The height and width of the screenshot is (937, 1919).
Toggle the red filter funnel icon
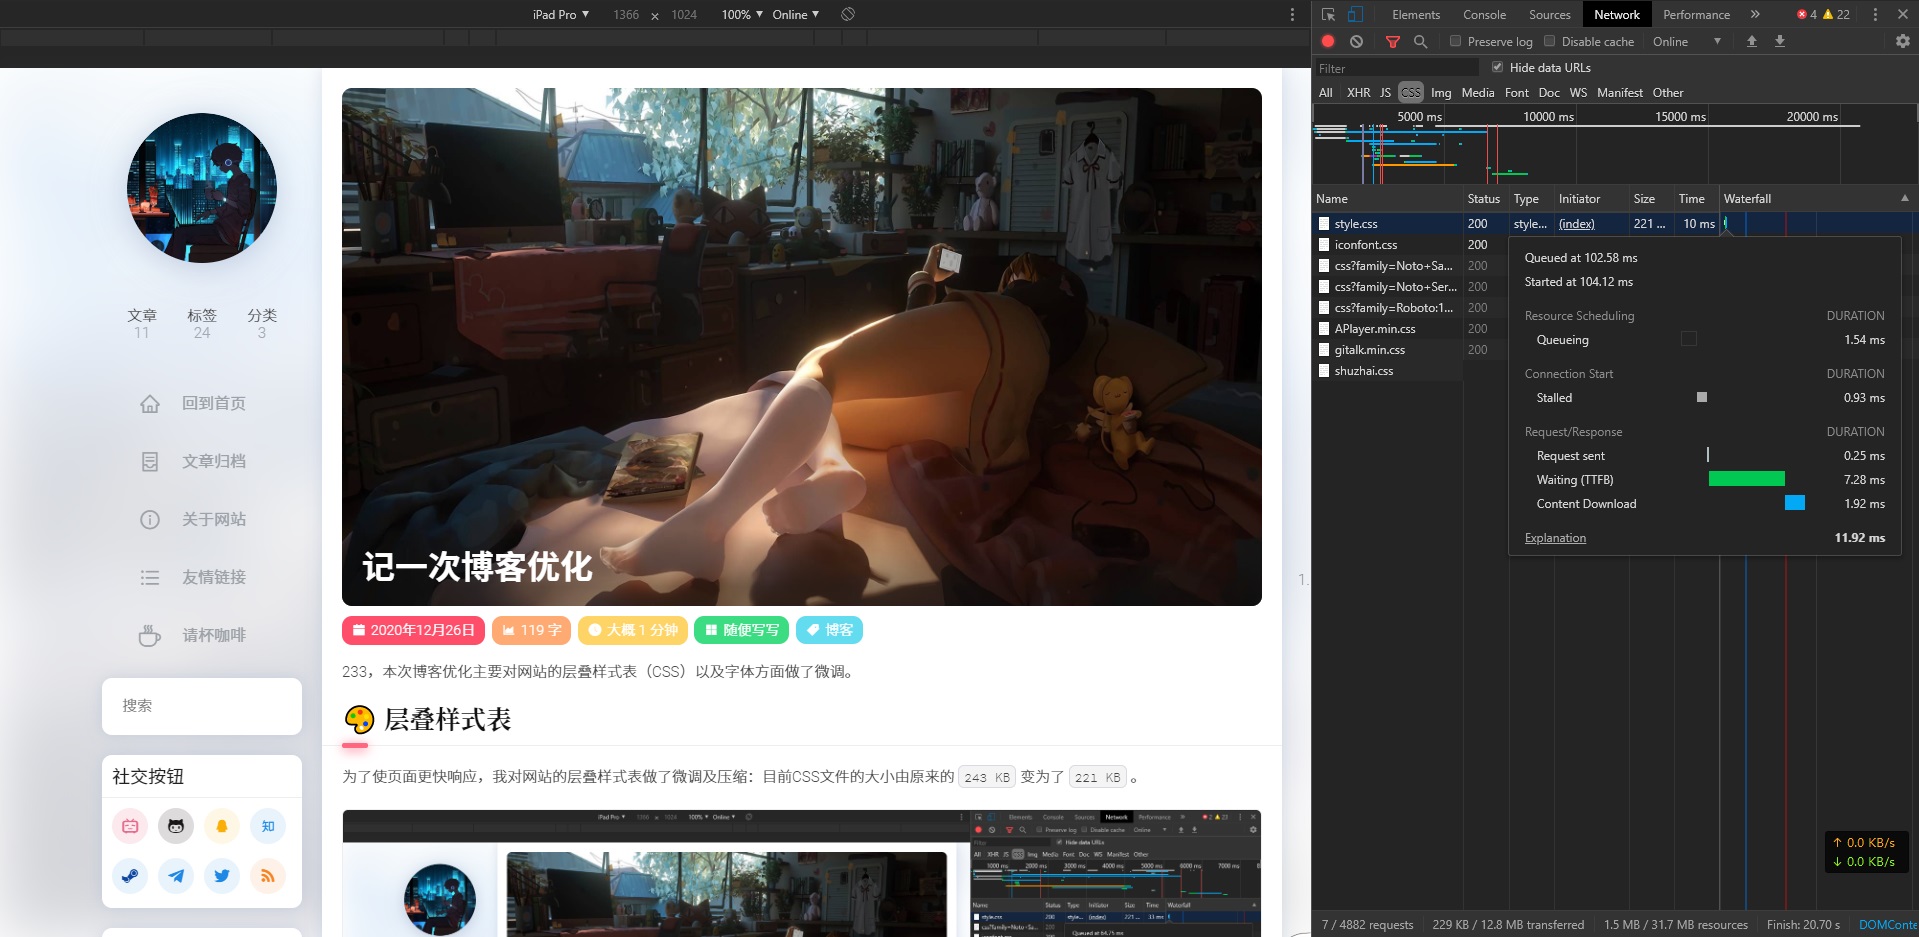1392,41
